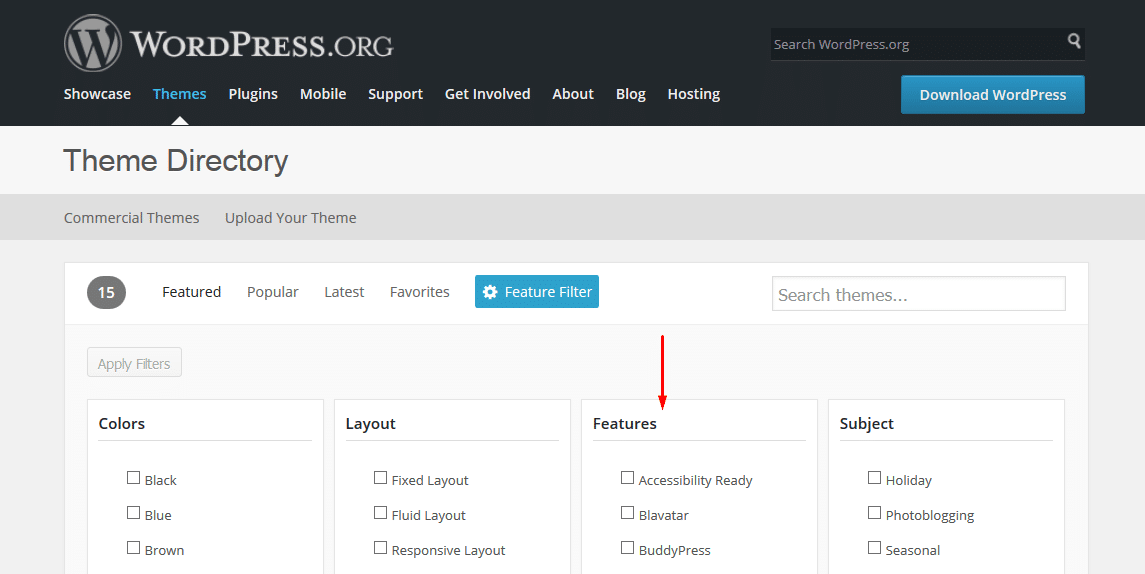Viewport: 1145px width, 574px height.
Task: Open the Upload Your Theme link
Action: 291,218
